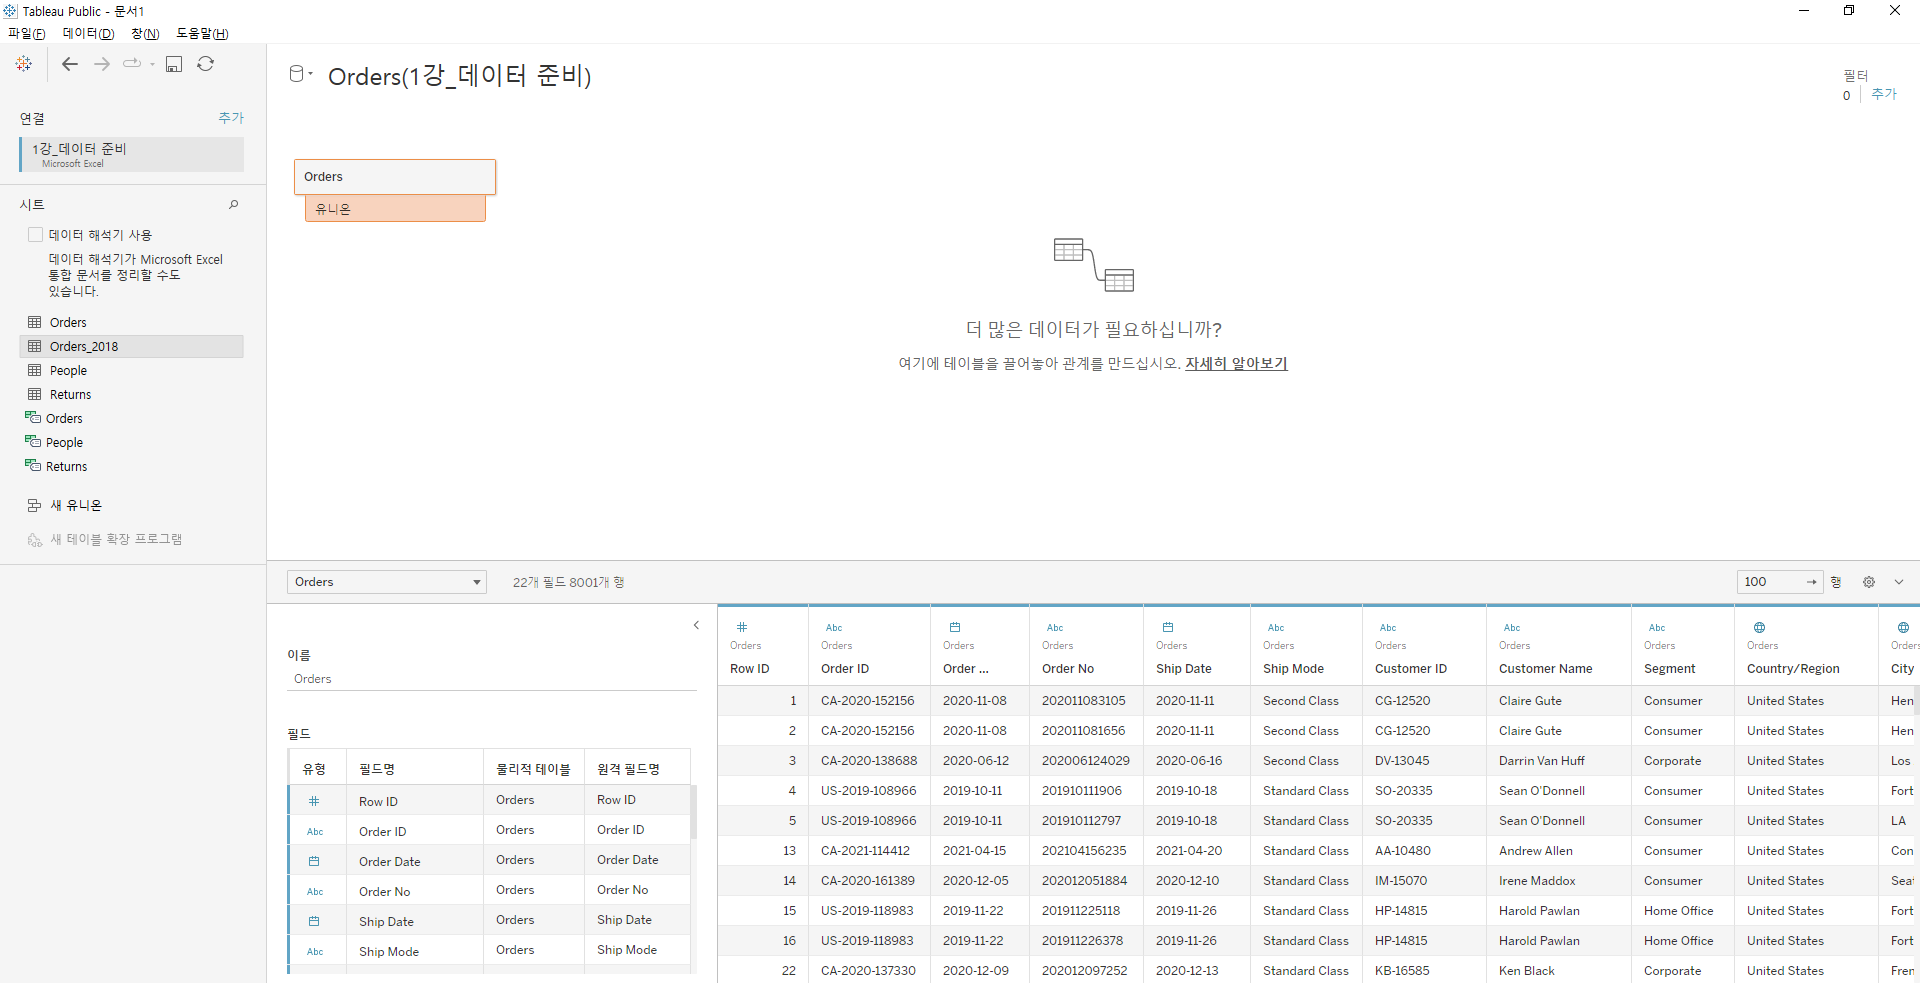Click the Tableau start page logo icon

(x=24, y=64)
